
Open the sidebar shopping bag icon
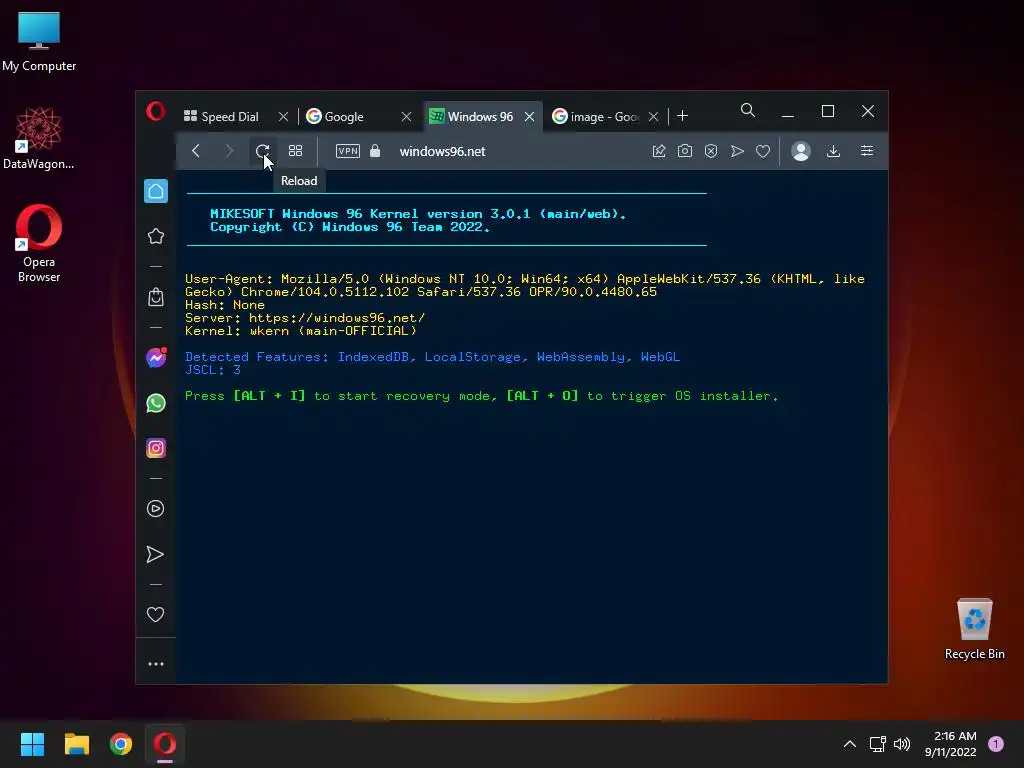155,297
